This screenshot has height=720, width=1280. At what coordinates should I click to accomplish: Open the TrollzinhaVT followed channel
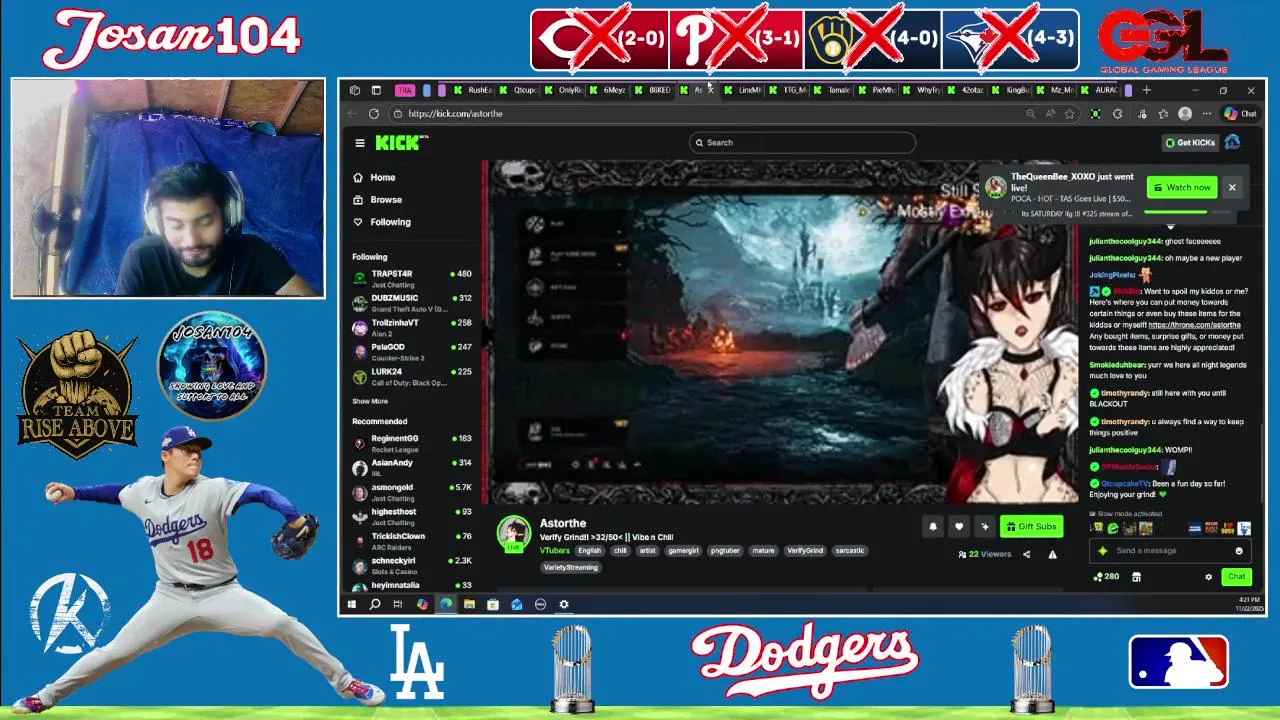[411, 326]
